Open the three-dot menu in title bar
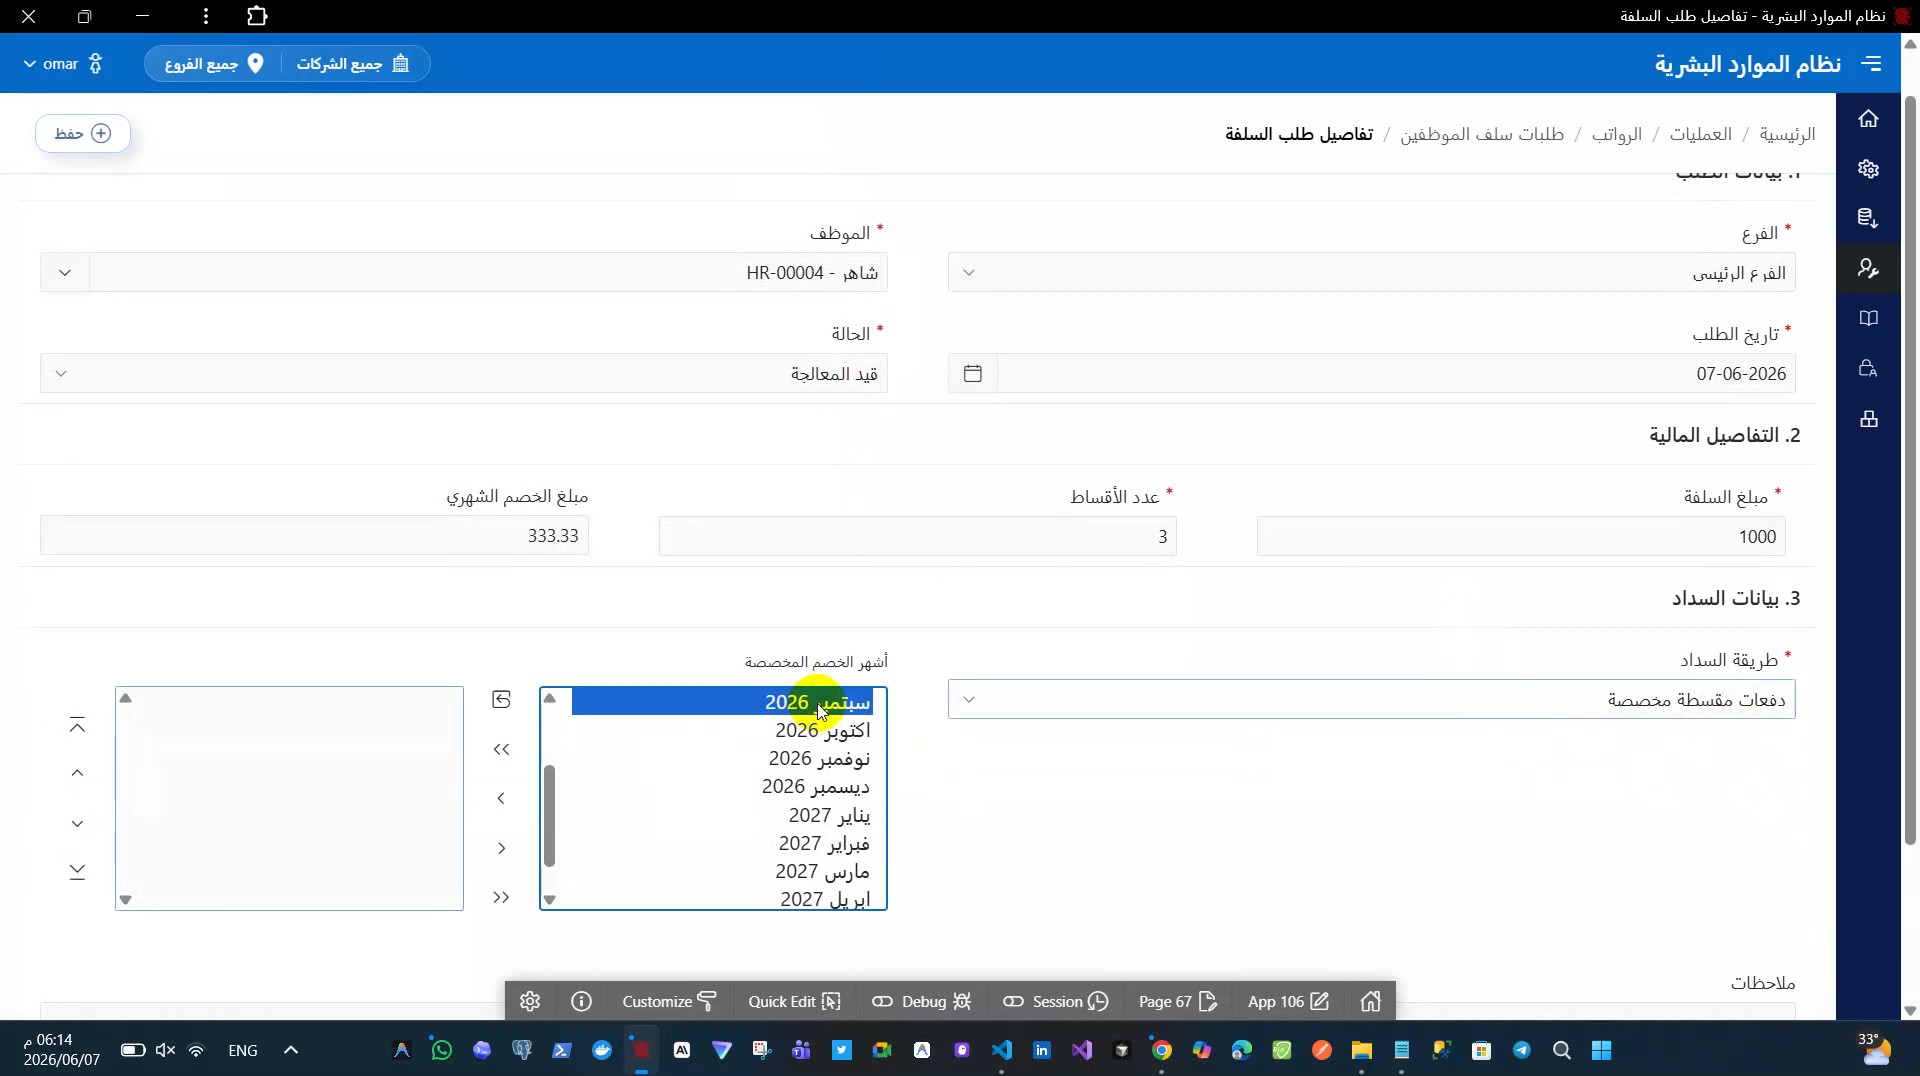The image size is (1920, 1076). (x=205, y=16)
